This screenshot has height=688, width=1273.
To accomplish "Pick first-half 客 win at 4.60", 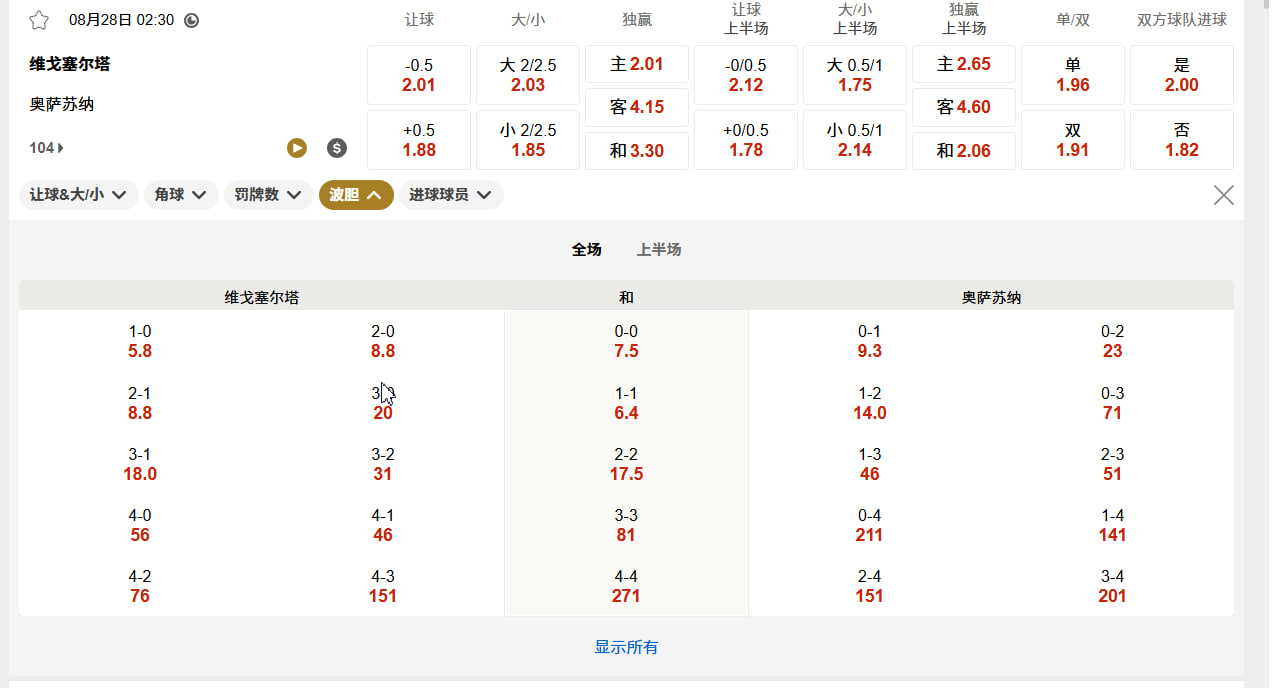I will (x=964, y=107).
